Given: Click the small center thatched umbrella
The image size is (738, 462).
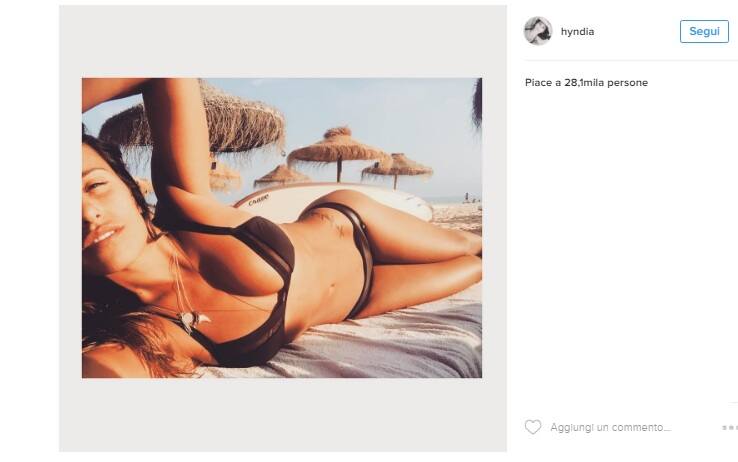Looking at the screenshot, I should point(282,176).
